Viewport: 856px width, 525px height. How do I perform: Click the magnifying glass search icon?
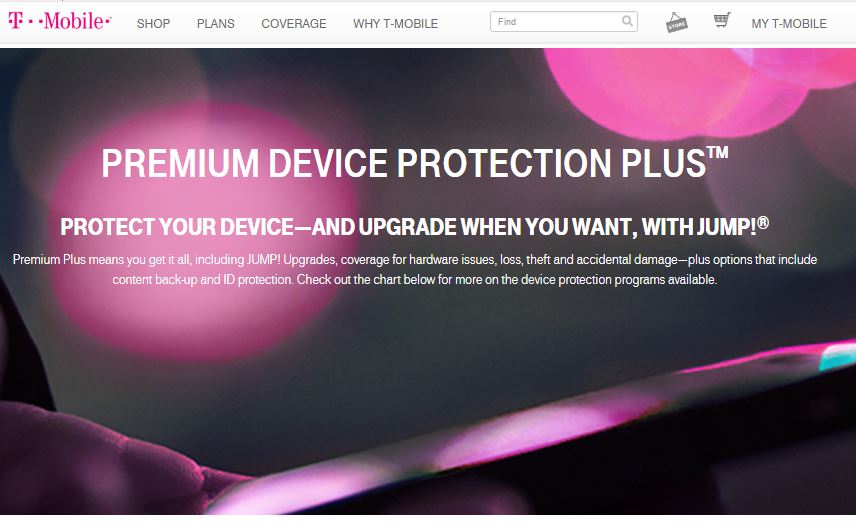click(x=628, y=21)
